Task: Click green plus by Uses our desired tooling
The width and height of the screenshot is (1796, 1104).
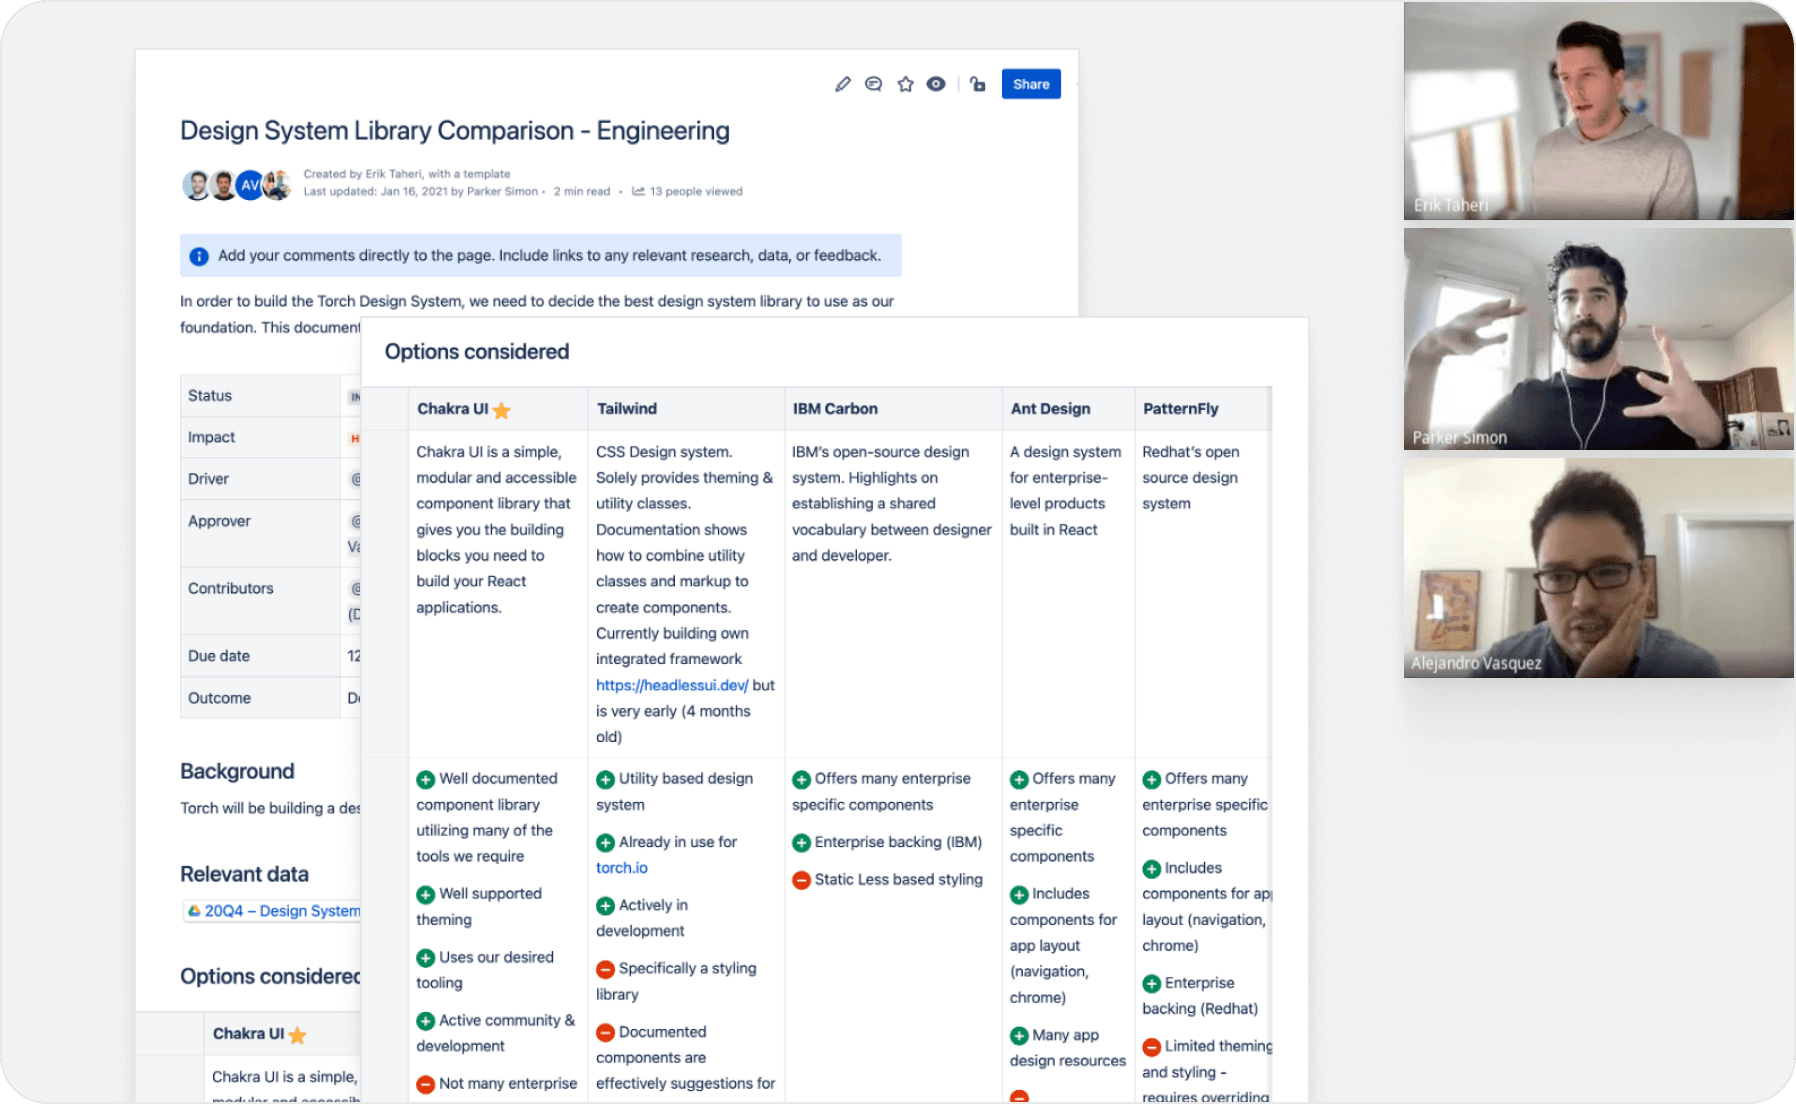Action: pos(426,958)
